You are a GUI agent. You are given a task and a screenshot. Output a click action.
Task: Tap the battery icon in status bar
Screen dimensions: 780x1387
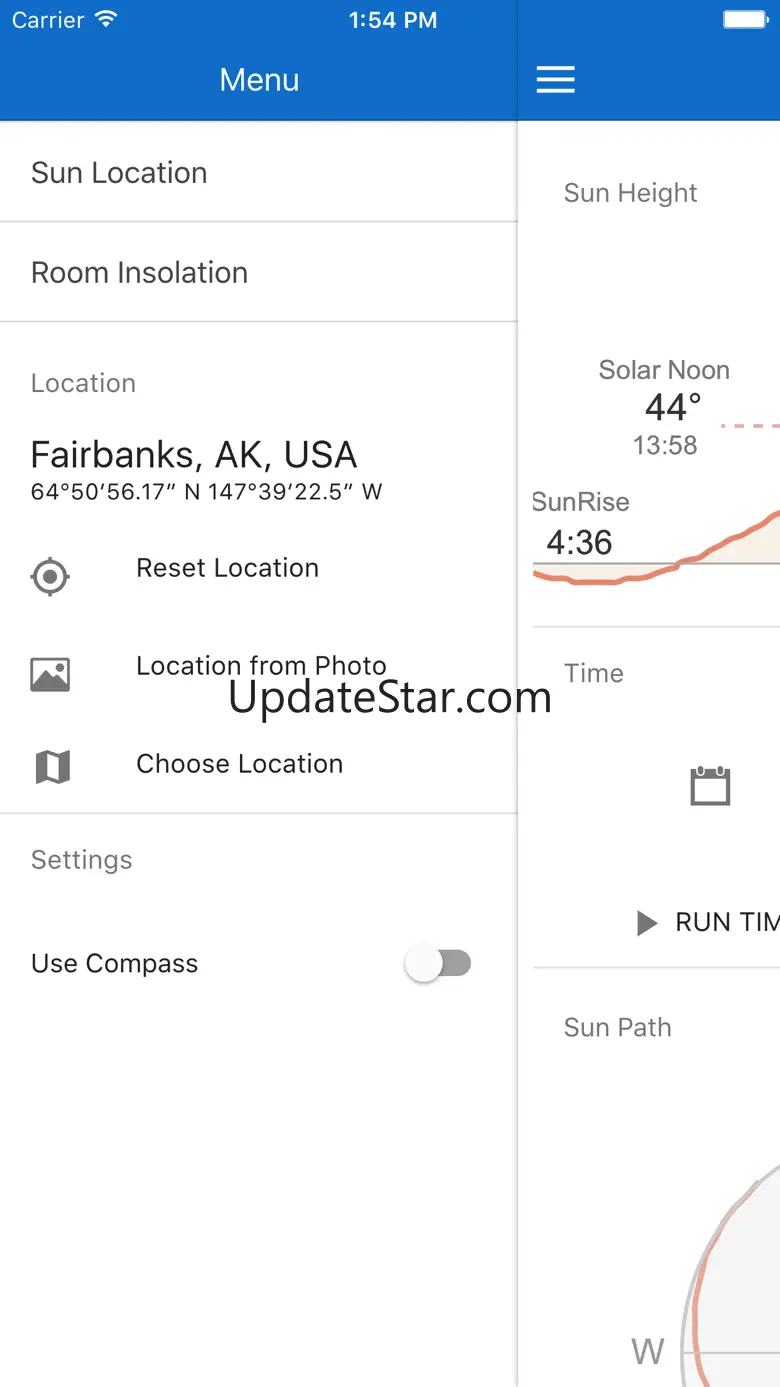click(744, 20)
